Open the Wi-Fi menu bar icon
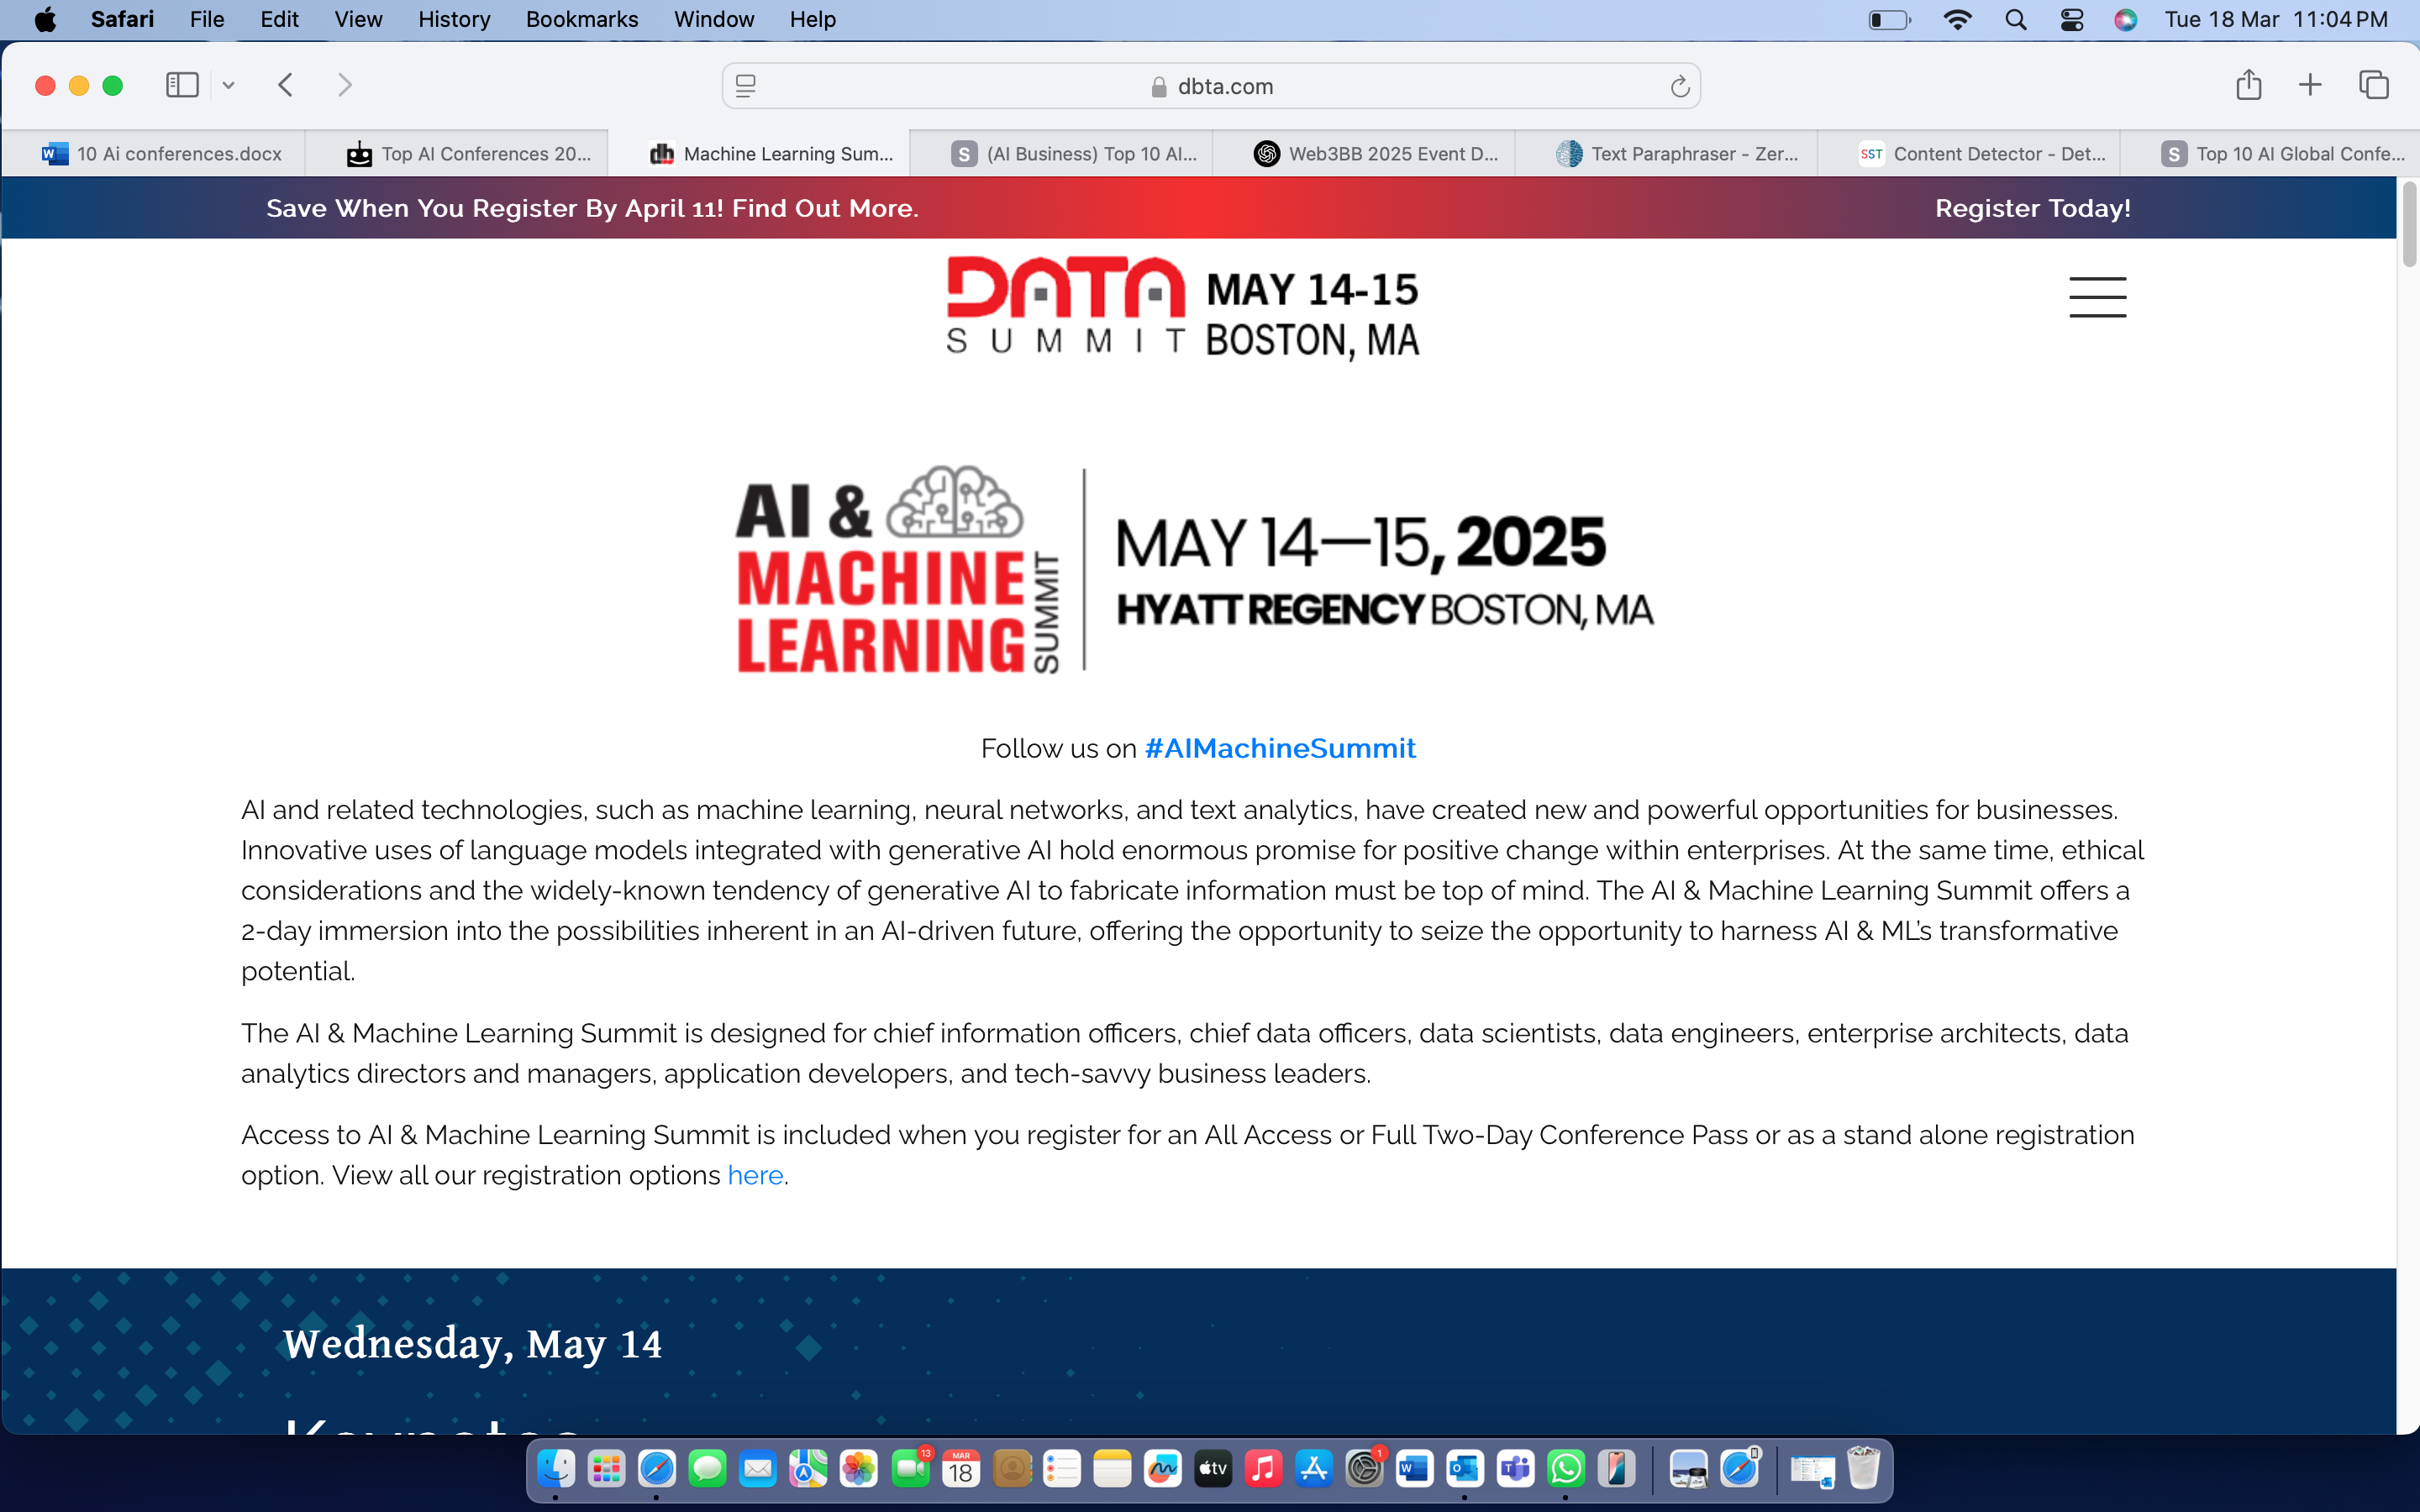Image resolution: width=2420 pixels, height=1512 pixels. pos(1956,20)
